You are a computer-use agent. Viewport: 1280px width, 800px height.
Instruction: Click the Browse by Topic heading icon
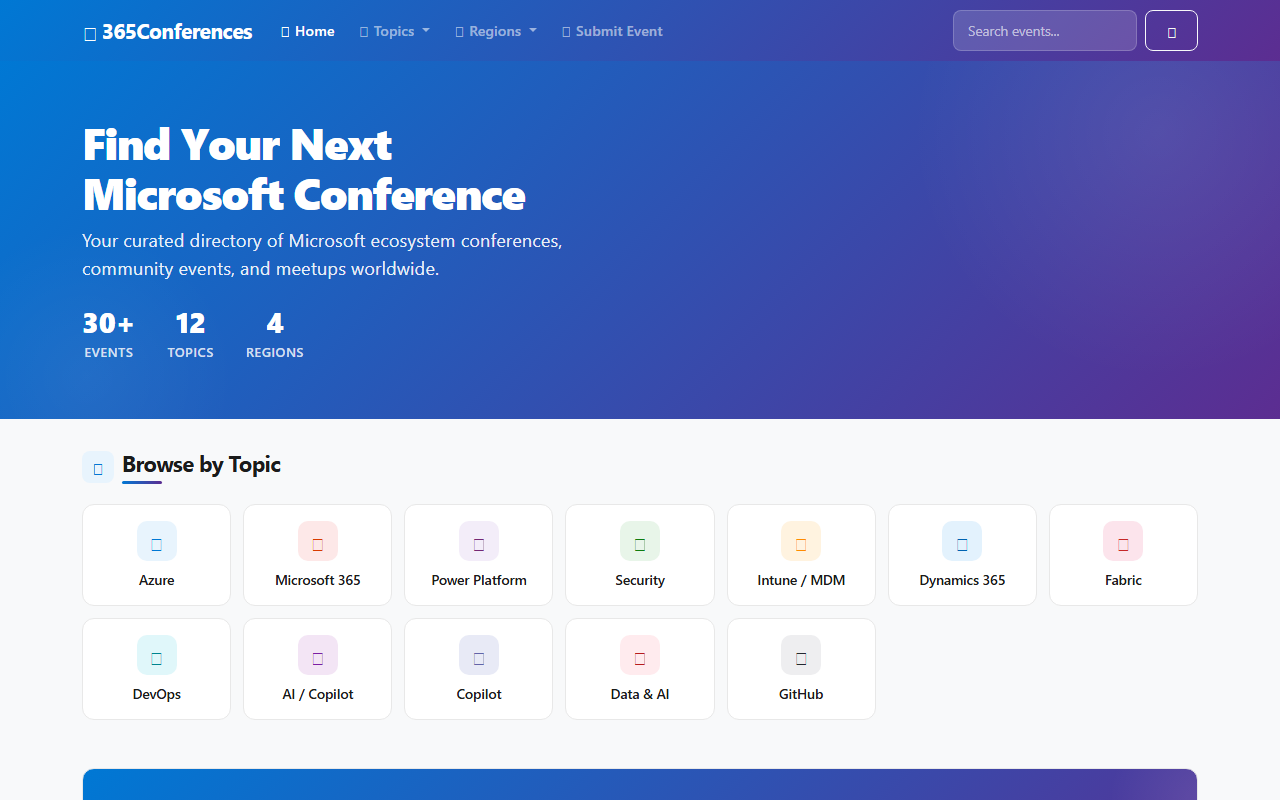[98, 467]
